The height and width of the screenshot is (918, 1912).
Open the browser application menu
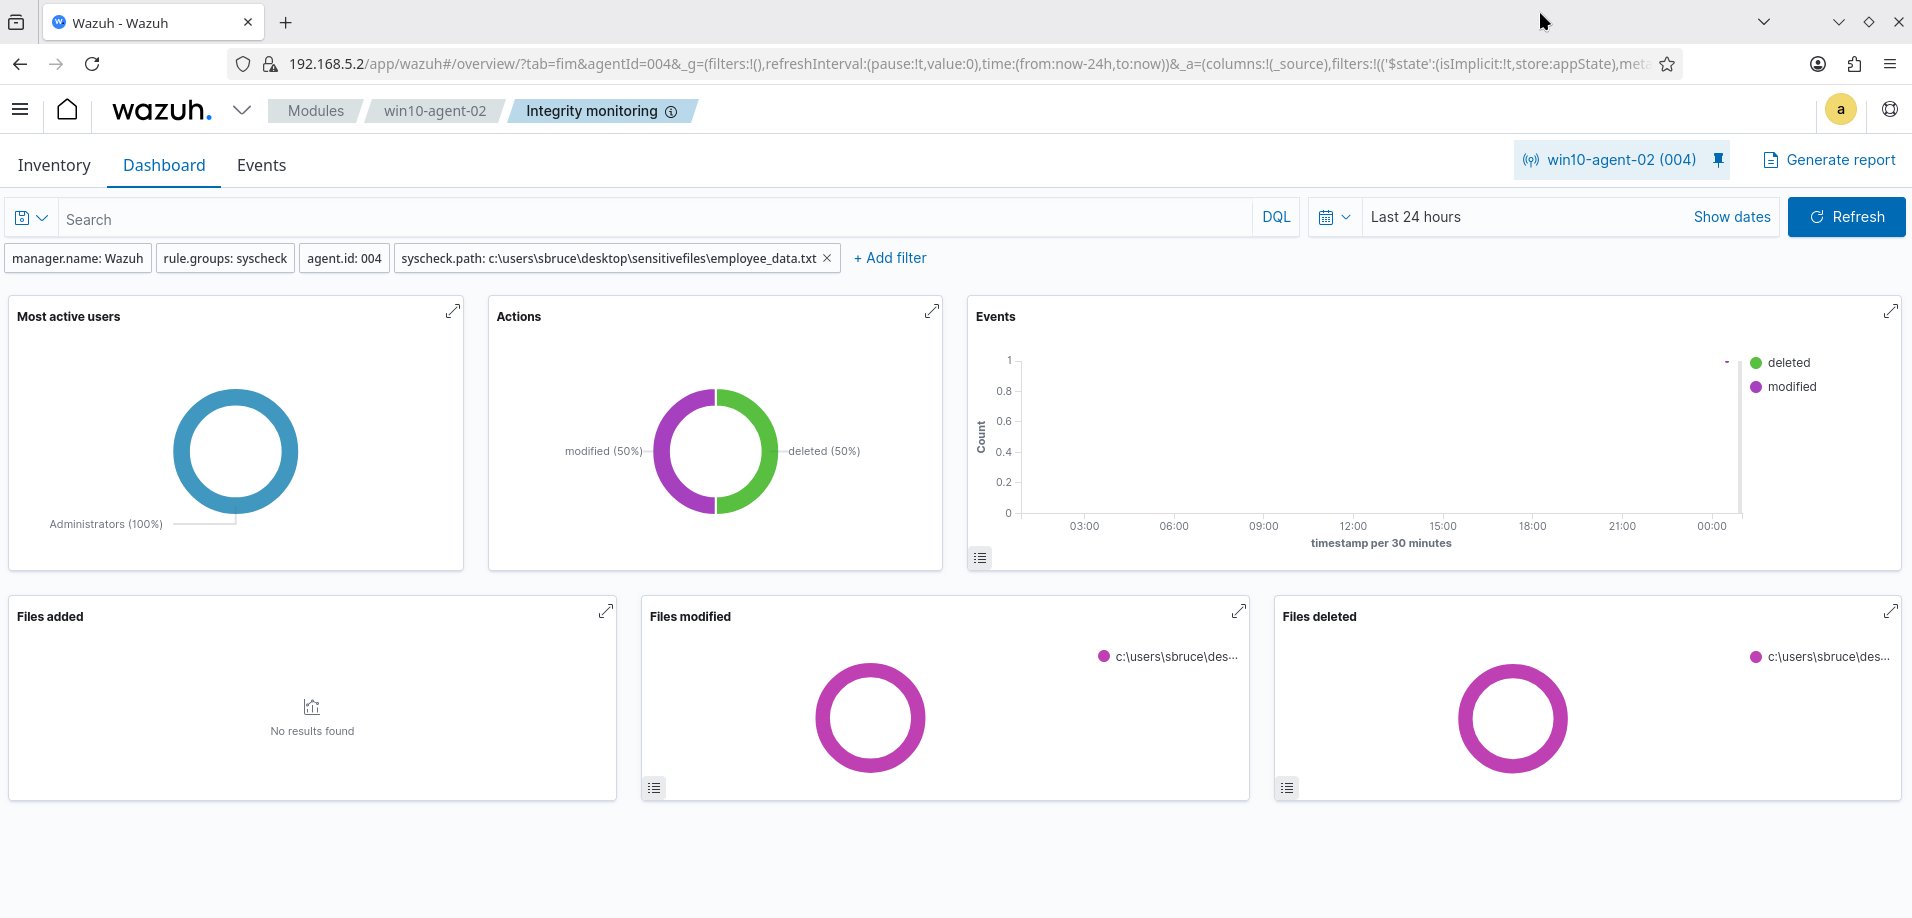[1890, 64]
